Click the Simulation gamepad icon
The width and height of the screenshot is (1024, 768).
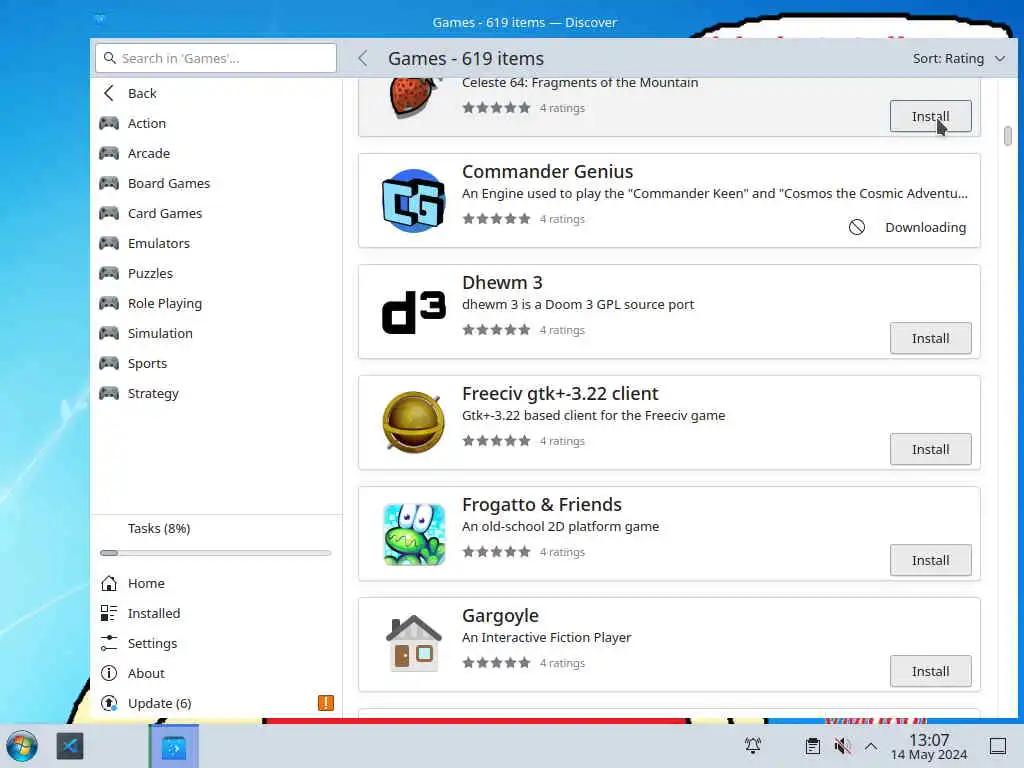click(109, 334)
